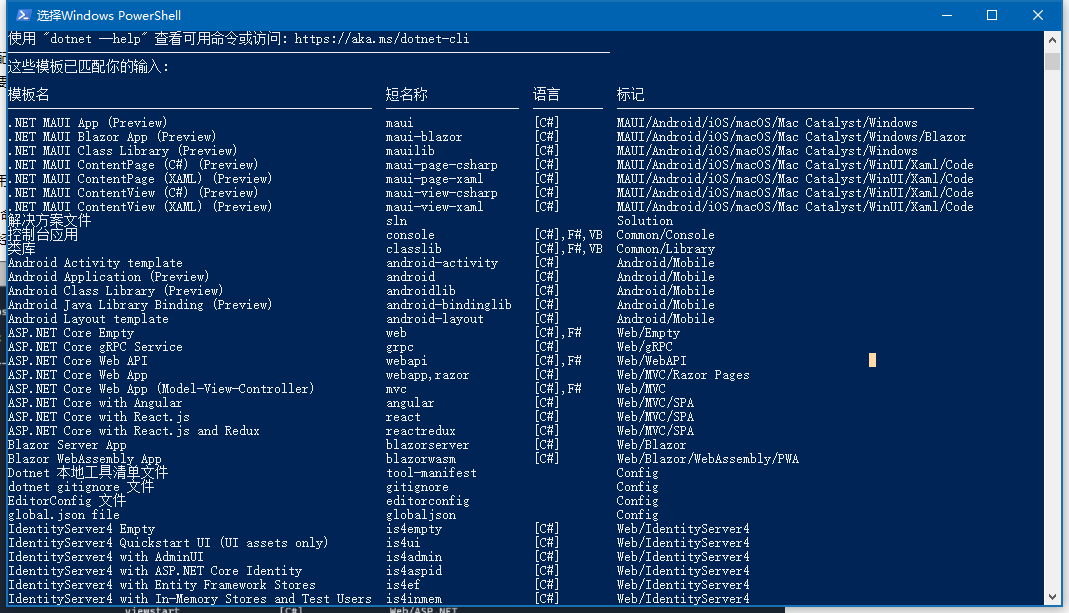
Task: Click 'Common/Library' tag text
Action: click(665, 248)
